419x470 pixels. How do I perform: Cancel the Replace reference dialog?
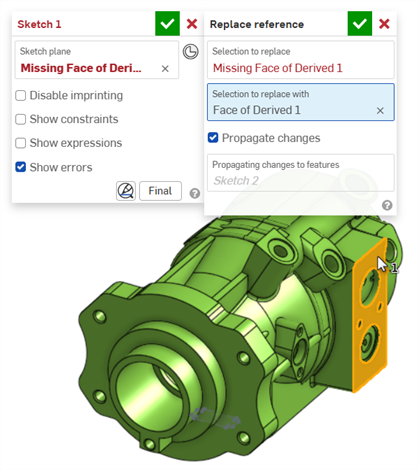(384, 24)
